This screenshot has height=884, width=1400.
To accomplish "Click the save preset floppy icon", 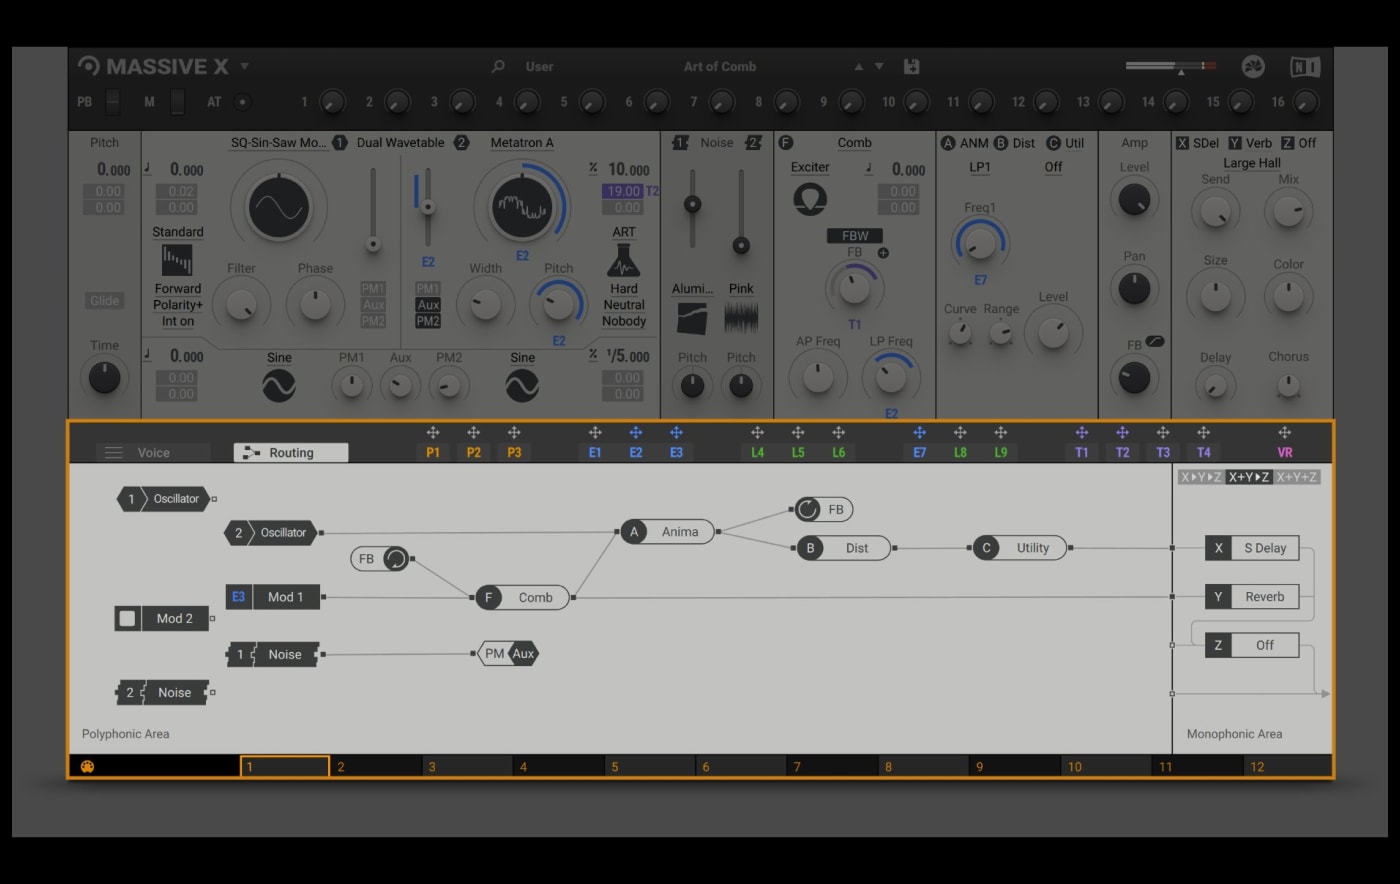I will [911, 66].
